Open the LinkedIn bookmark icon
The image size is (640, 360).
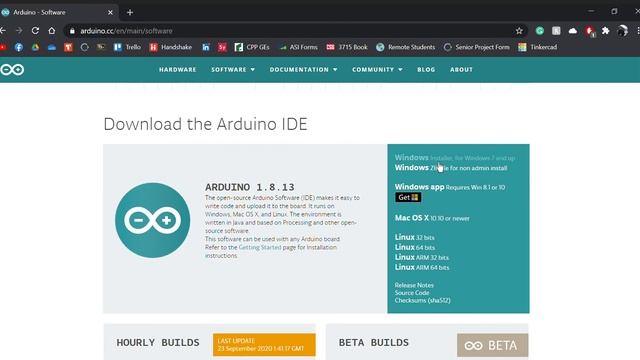(206, 47)
